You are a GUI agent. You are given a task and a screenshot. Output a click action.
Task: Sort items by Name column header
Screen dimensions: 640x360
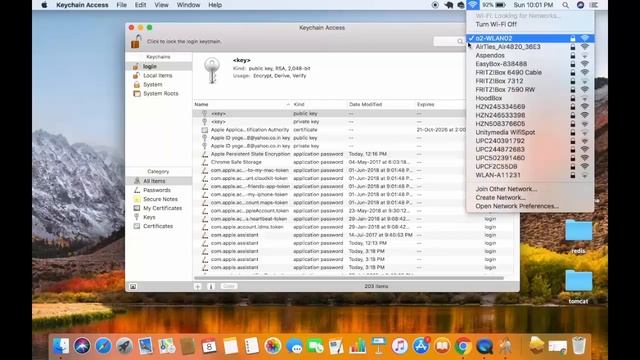pos(242,104)
